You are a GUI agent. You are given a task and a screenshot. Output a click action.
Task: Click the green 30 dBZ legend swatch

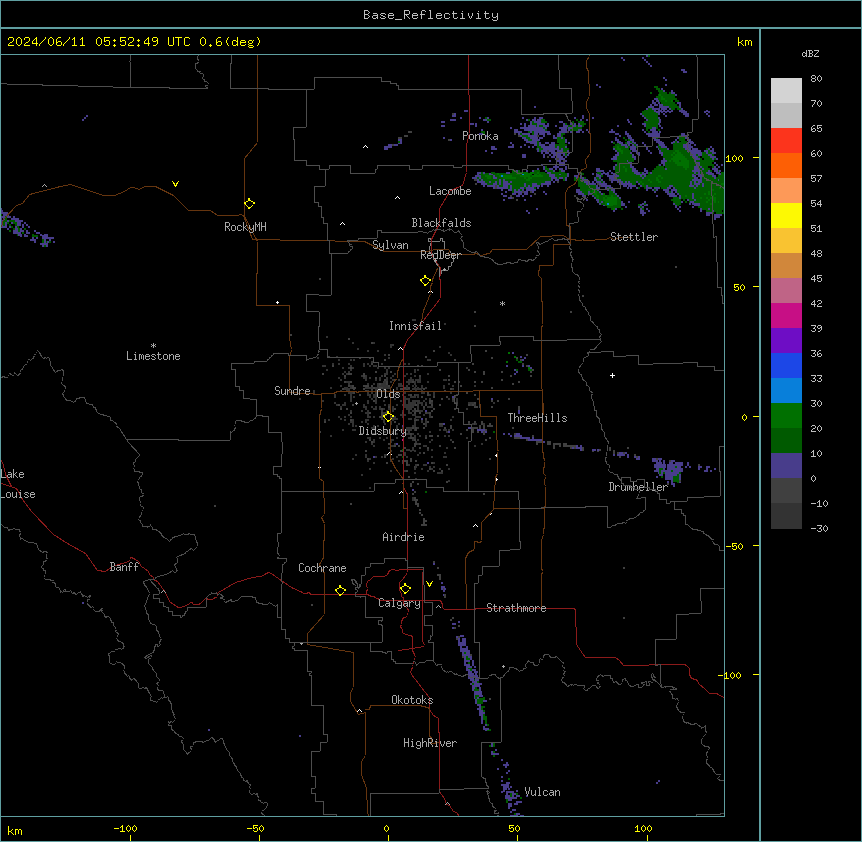(786, 416)
